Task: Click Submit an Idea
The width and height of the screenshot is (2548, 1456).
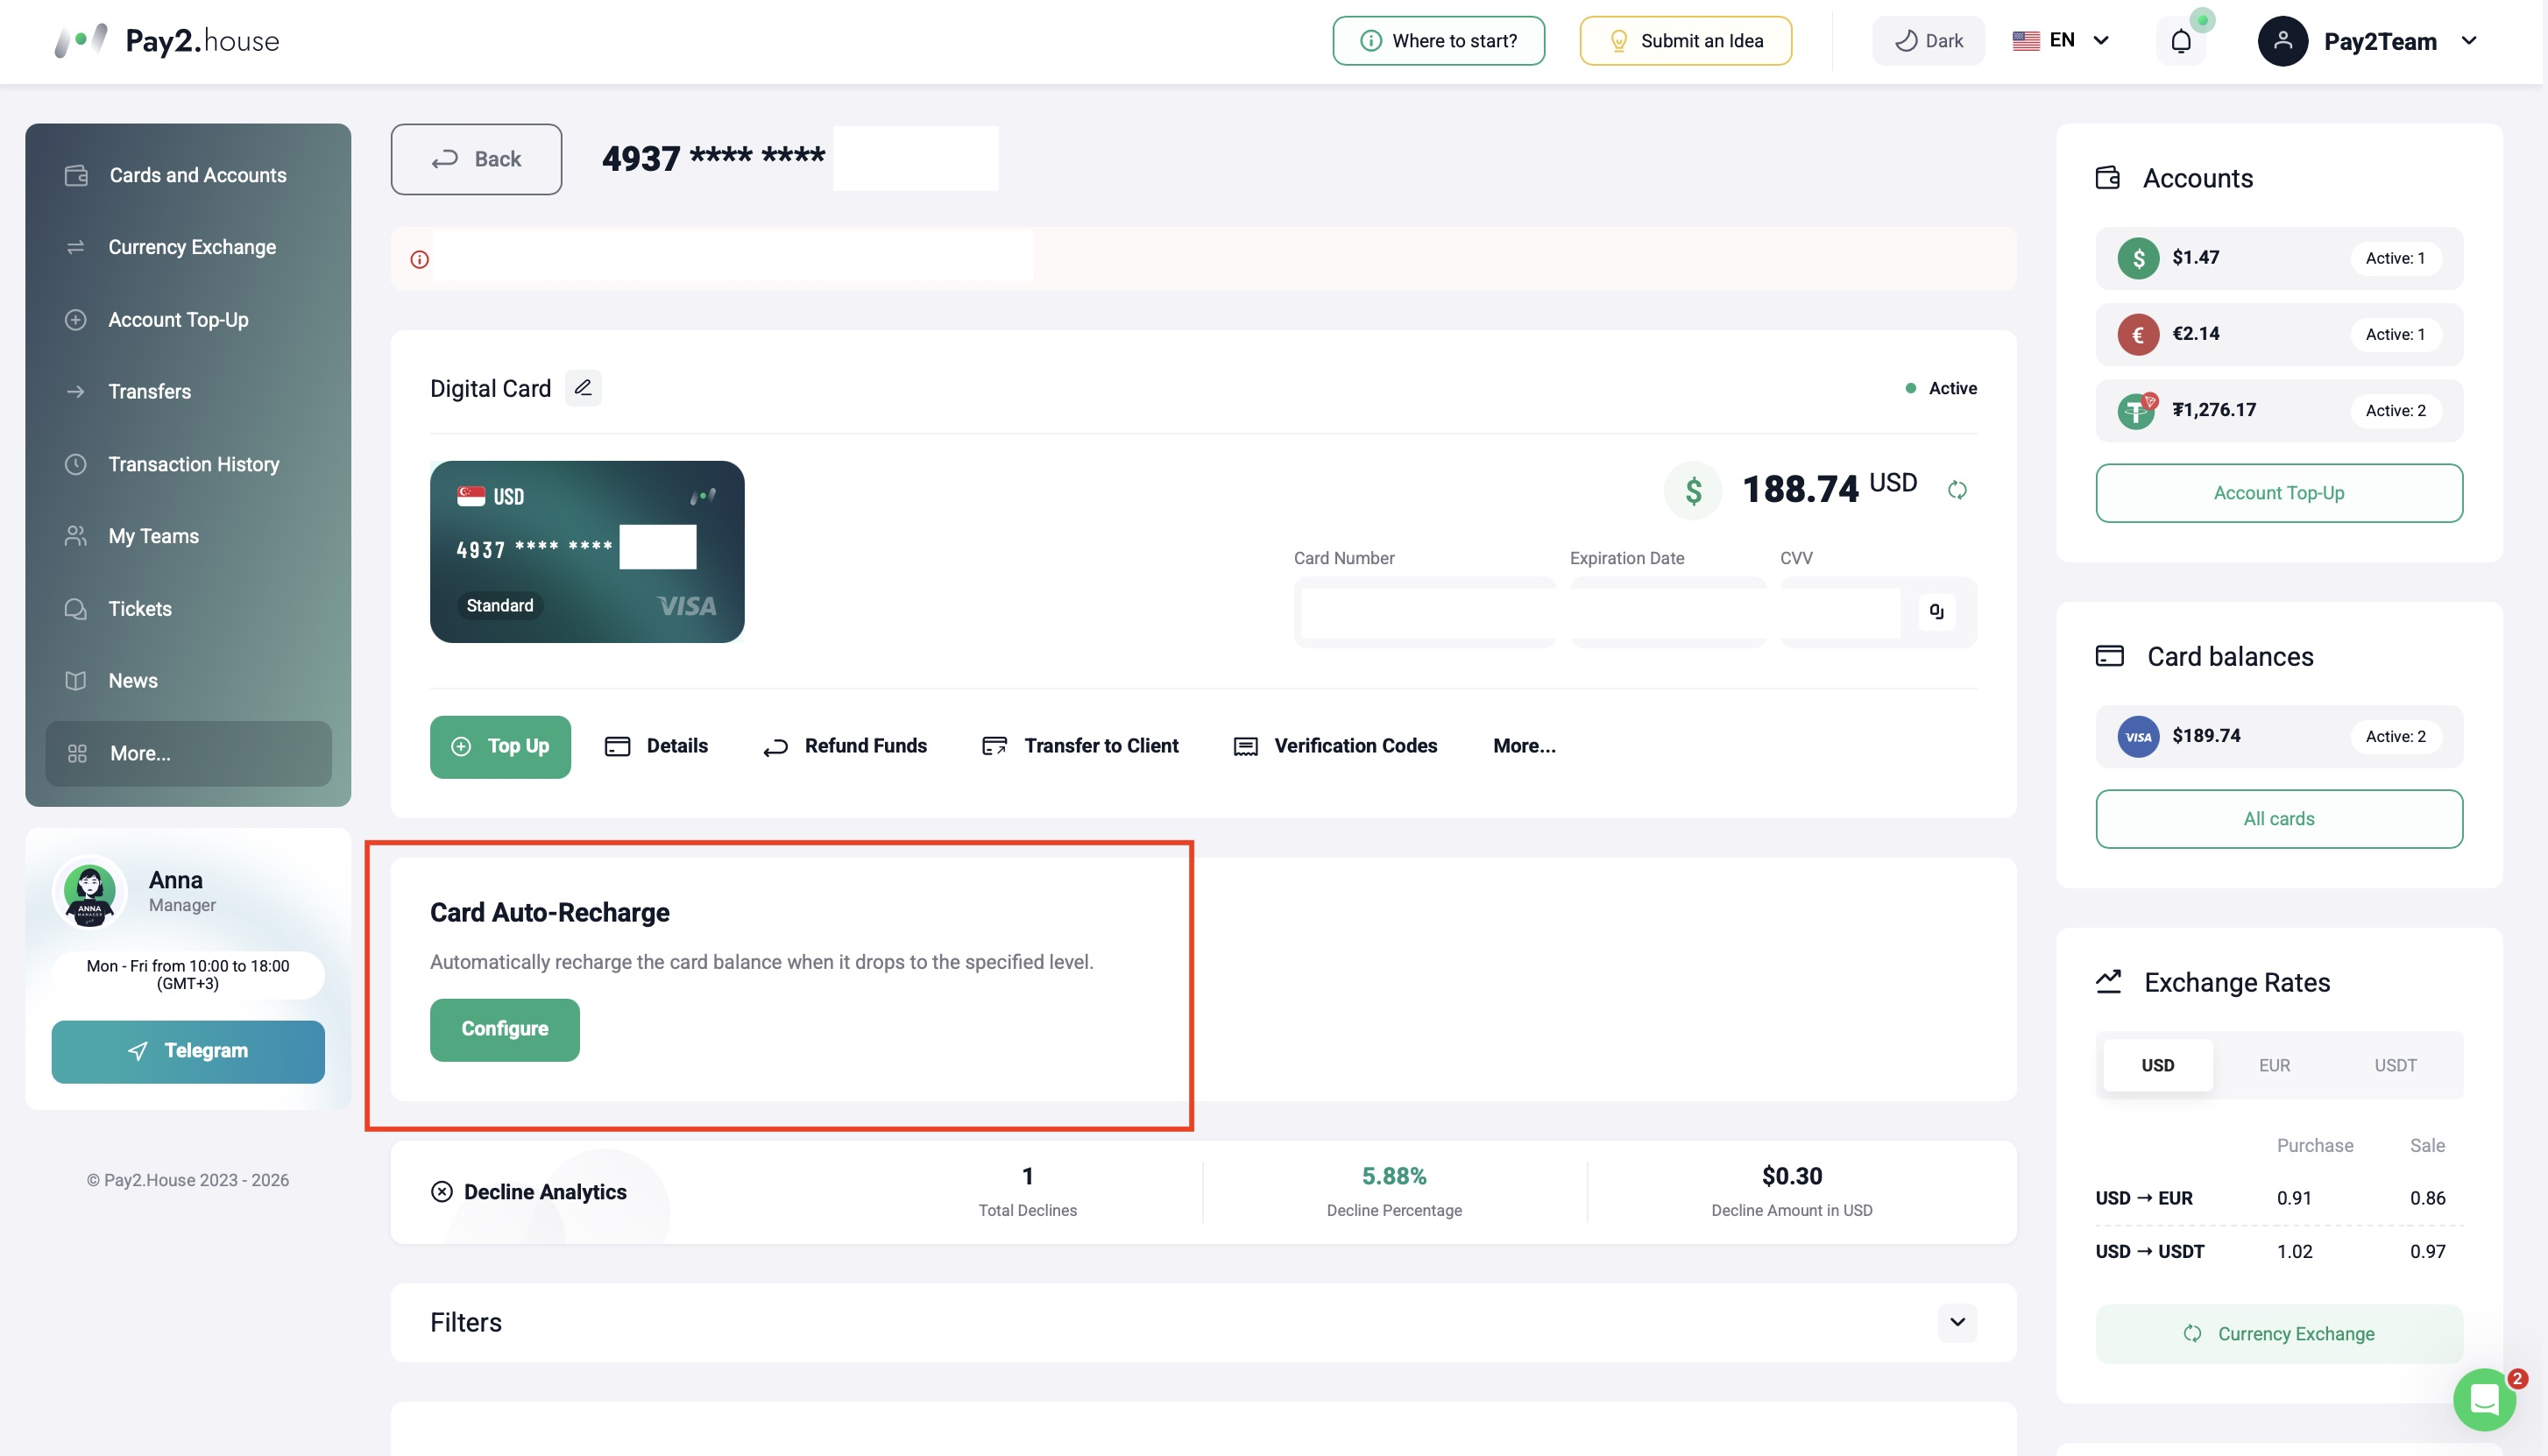Action: 1685,41
